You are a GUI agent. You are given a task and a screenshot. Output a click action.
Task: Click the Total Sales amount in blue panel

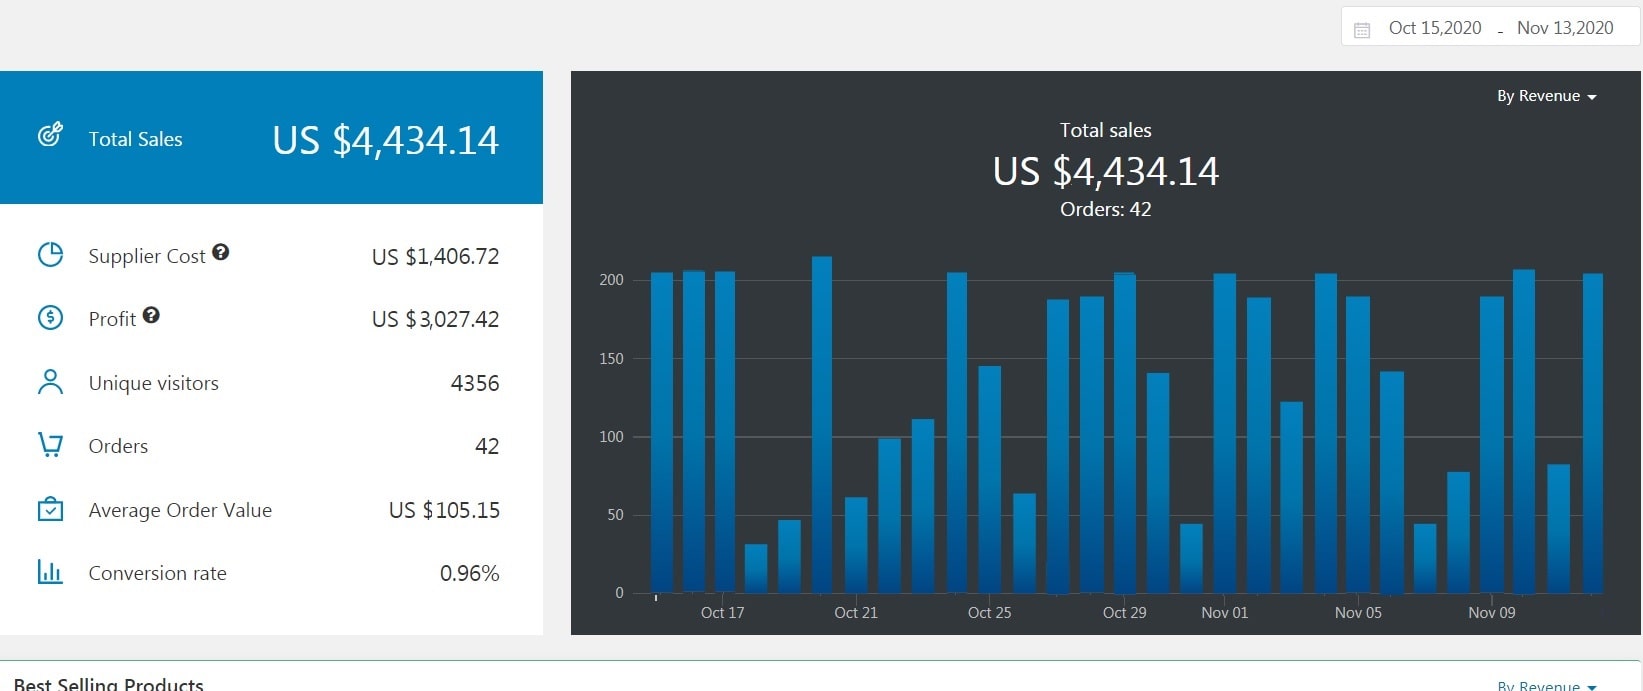coord(385,140)
